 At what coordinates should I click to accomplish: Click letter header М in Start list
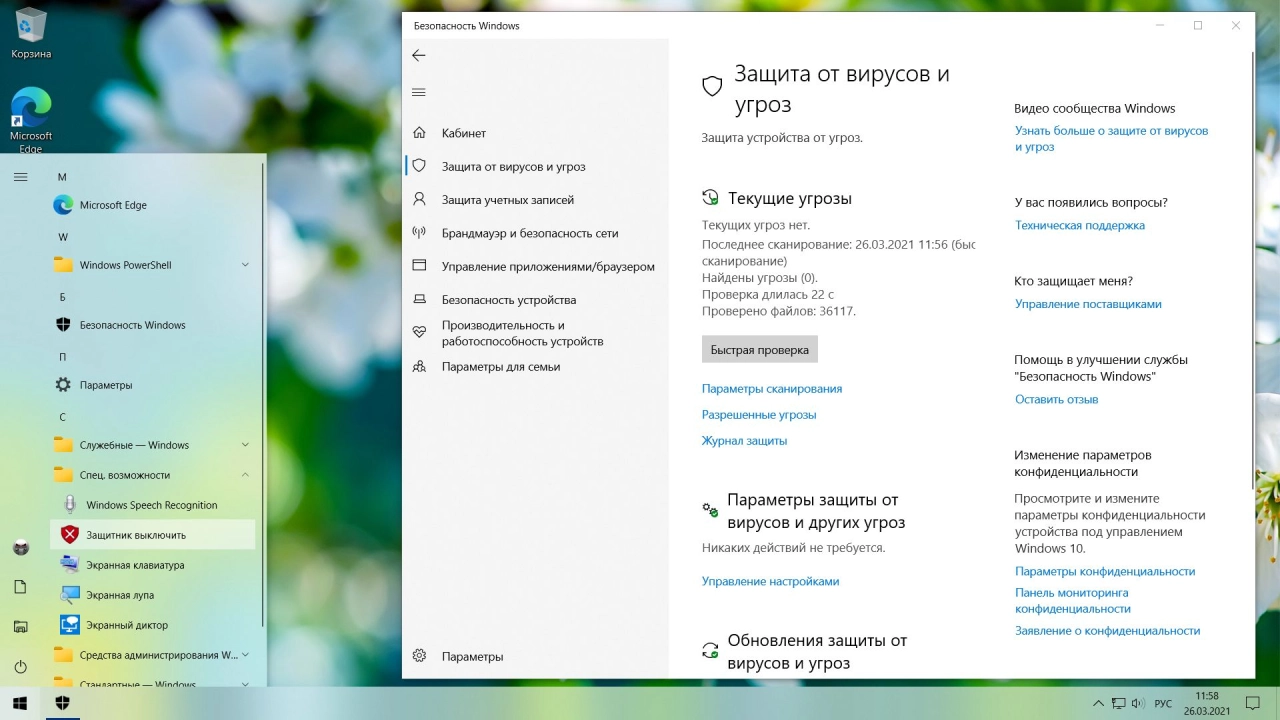tap(62, 177)
